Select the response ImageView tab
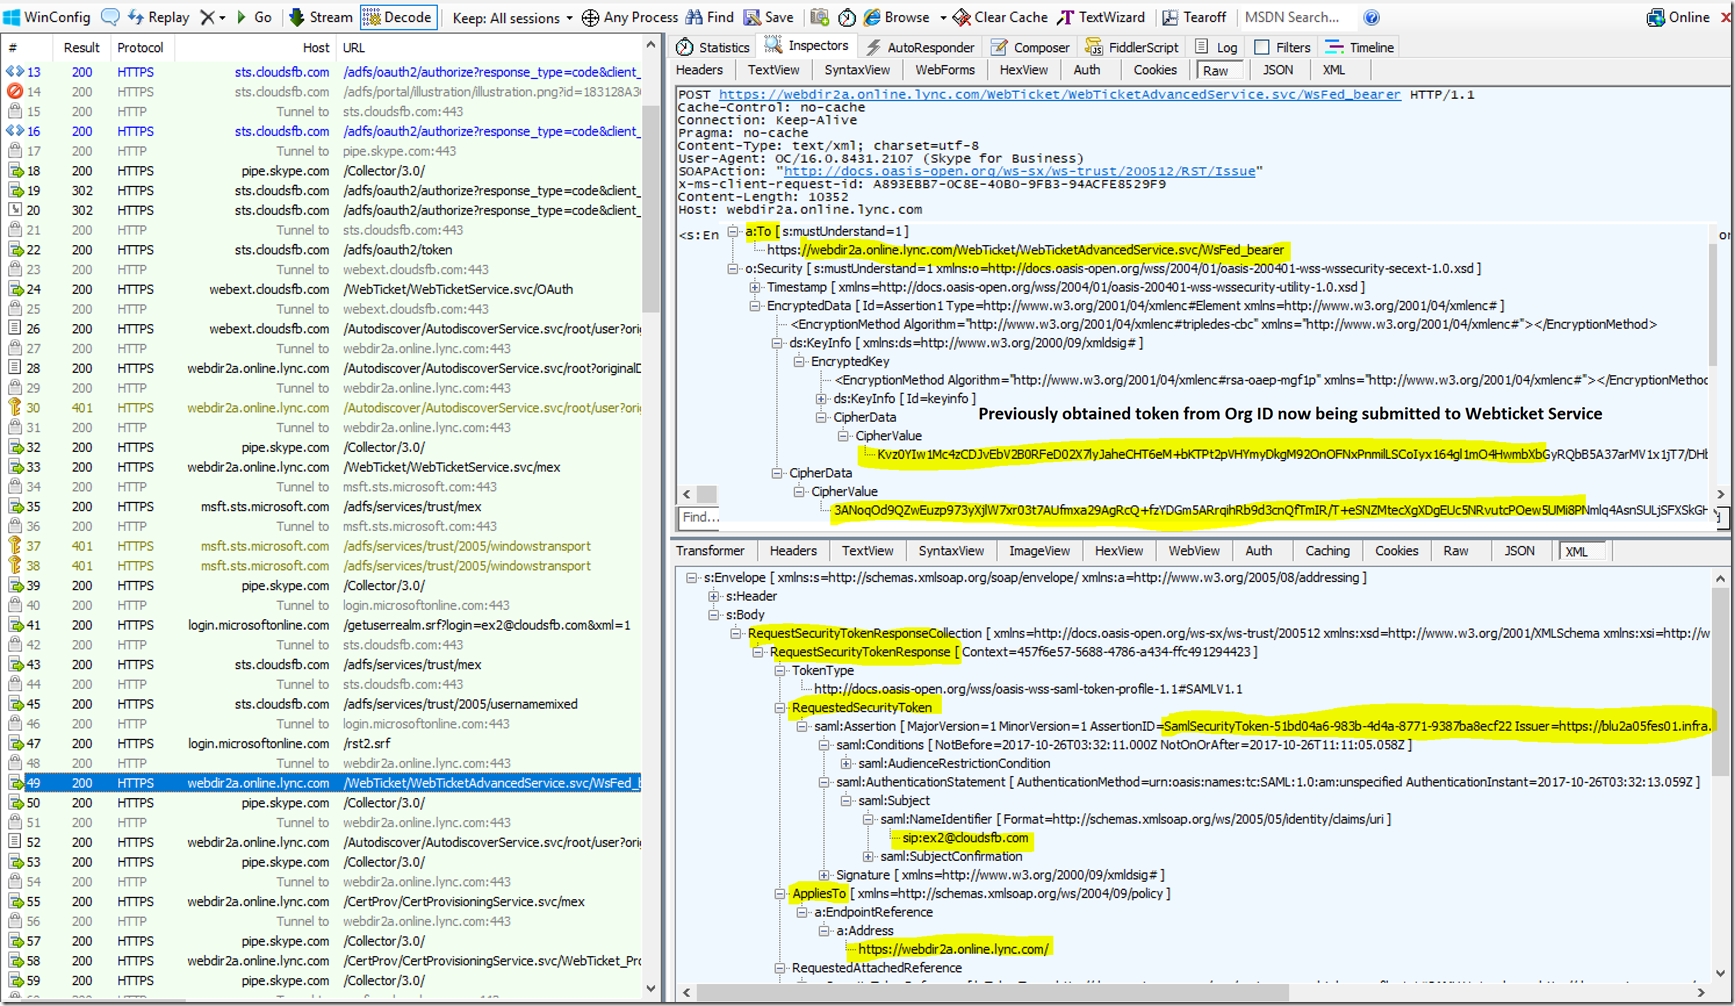Viewport: 1735px width, 1006px height. tap(1039, 551)
